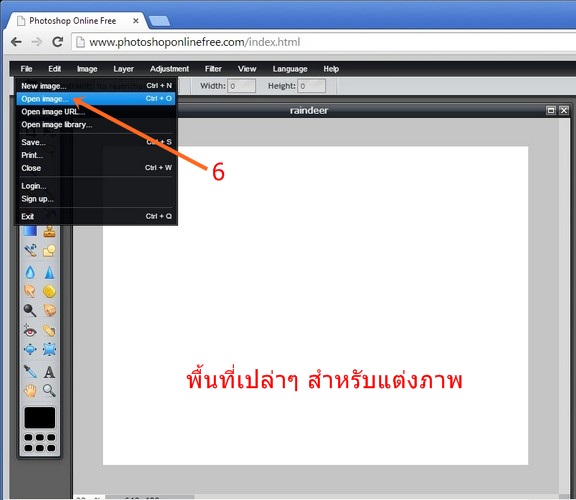The image size is (576, 500).
Task: Select the yellow Sponge tool
Action: pyautogui.click(x=49, y=292)
